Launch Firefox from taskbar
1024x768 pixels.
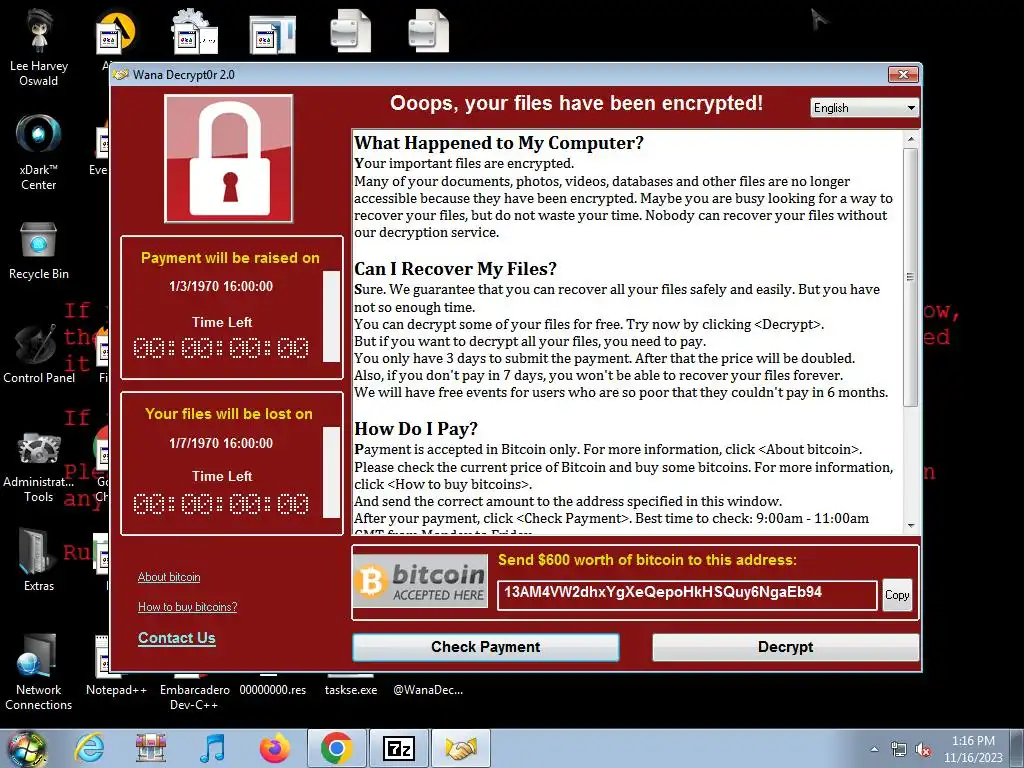(x=274, y=748)
